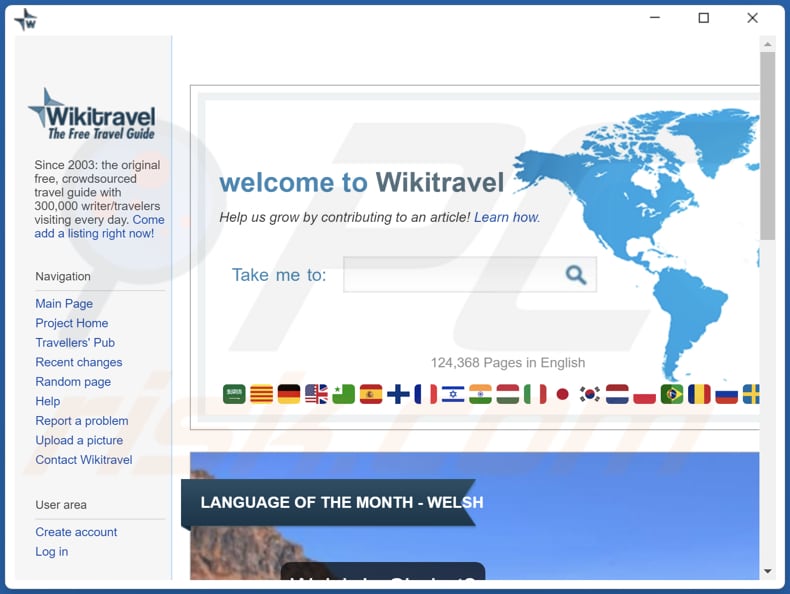Open Upload a picture link
The height and width of the screenshot is (594, 790).
tap(79, 440)
